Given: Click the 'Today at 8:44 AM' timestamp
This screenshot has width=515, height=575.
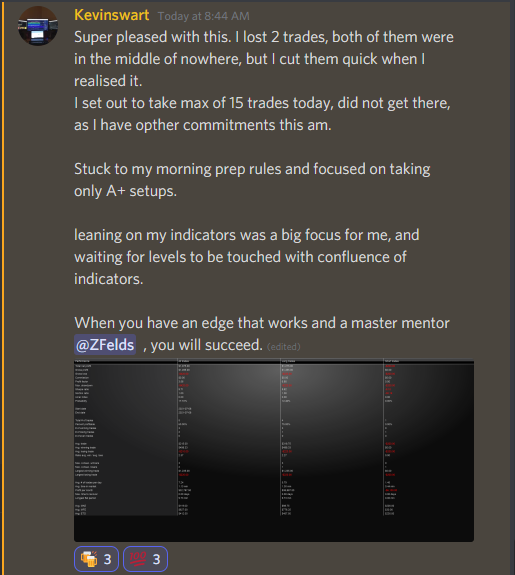Looking at the screenshot, I should coord(204,16).
